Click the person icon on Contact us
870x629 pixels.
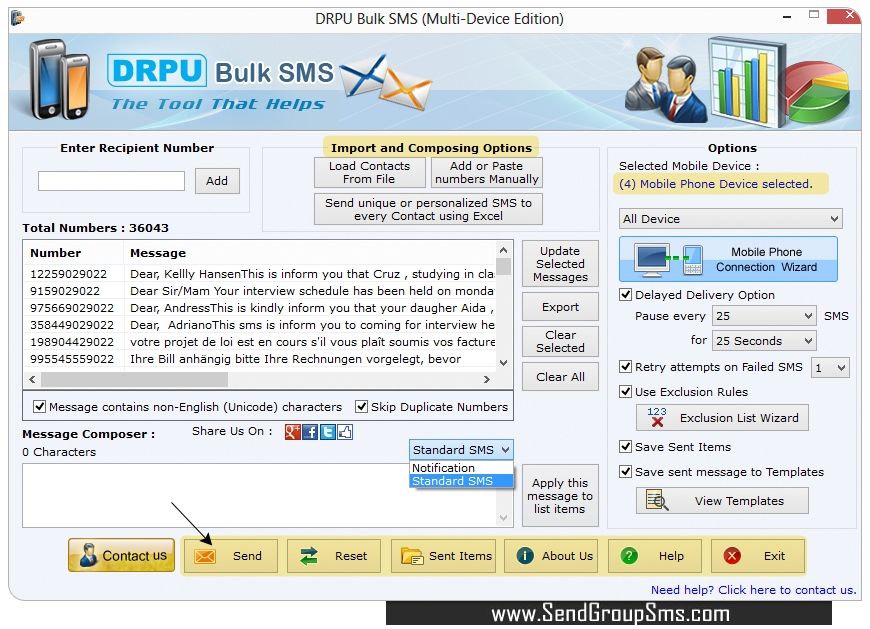(x=88, y=555)
